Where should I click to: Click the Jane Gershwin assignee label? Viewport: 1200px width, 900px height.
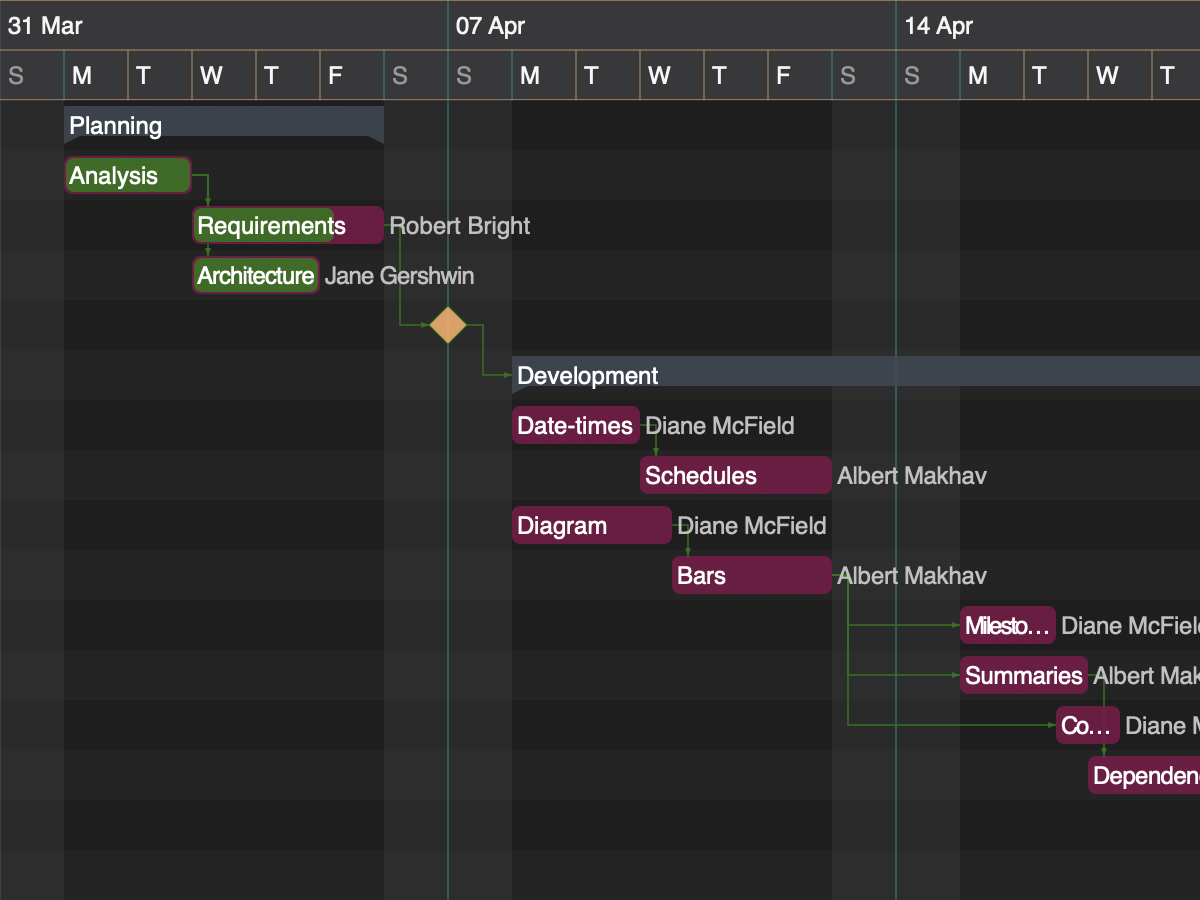point(400,276)
